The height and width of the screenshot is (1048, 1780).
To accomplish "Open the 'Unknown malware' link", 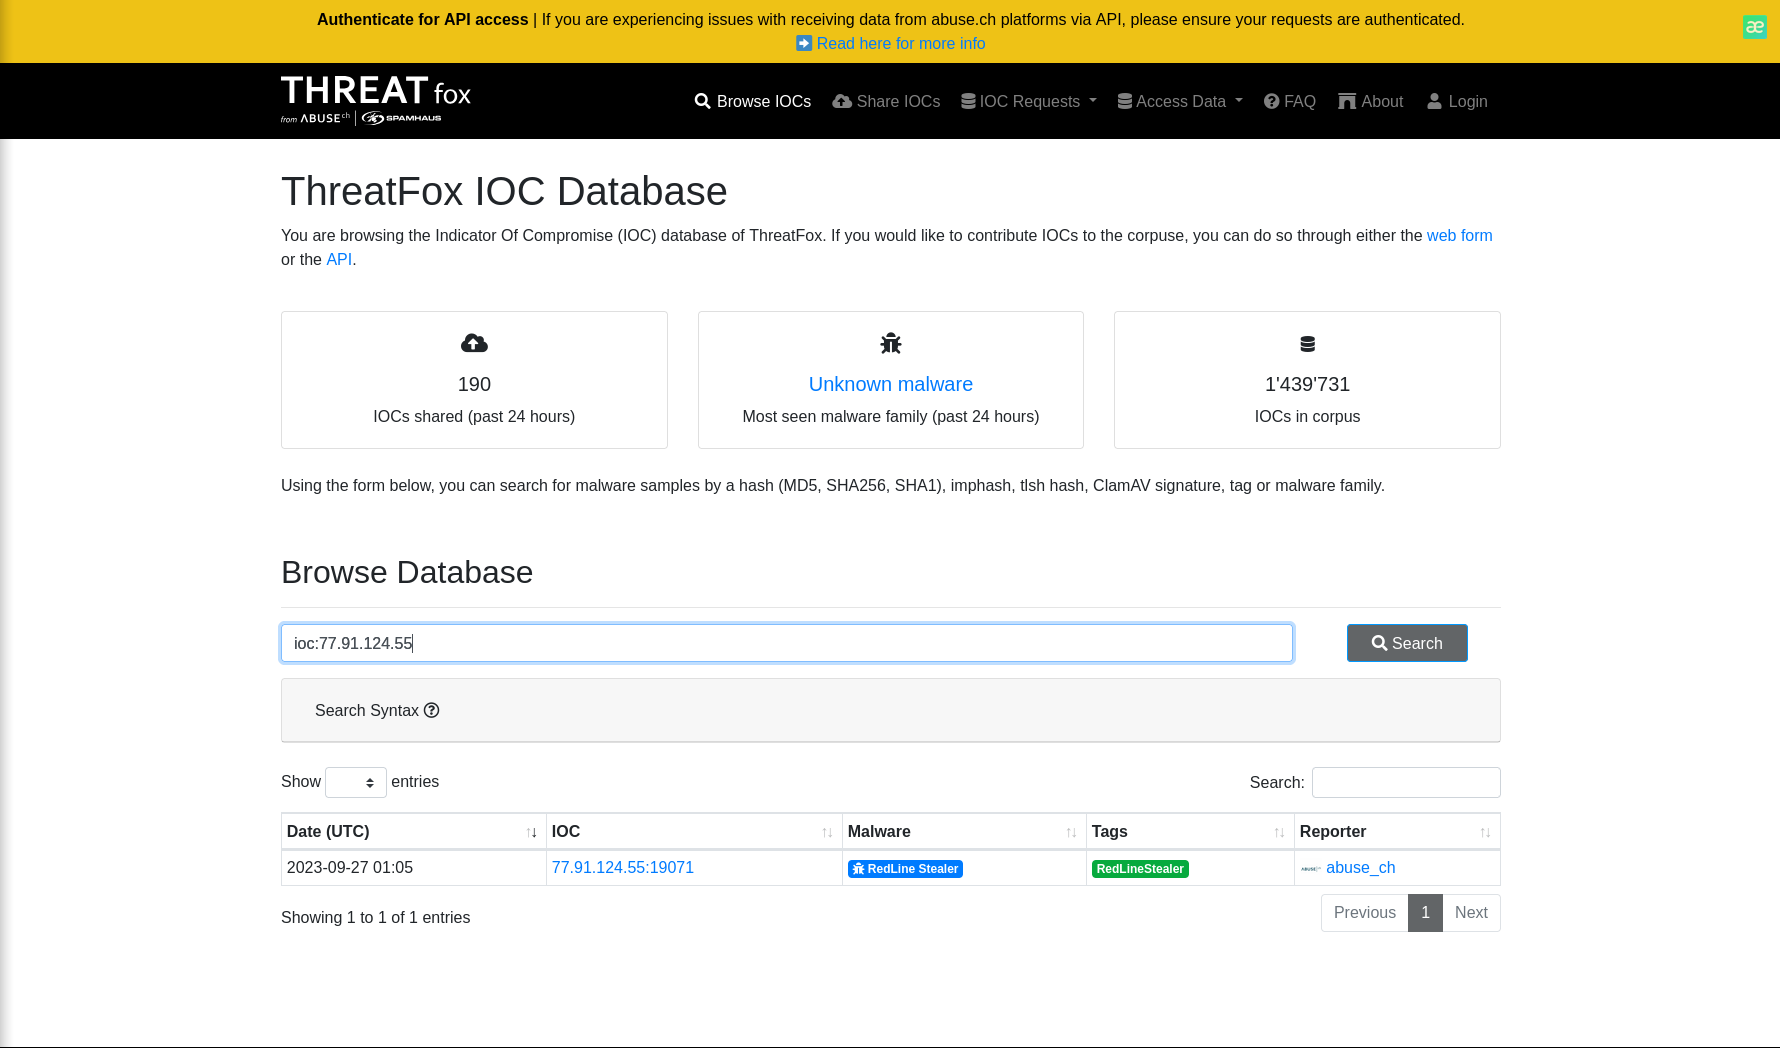I will pos(891,384).
